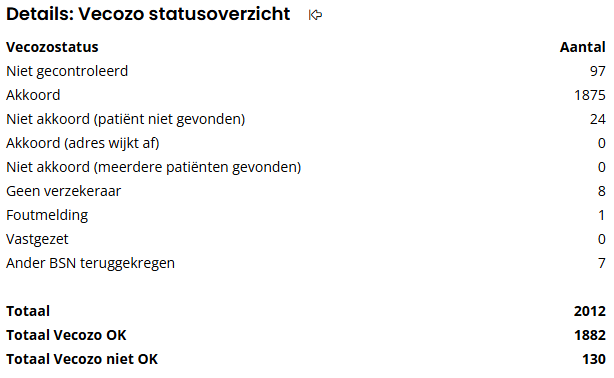The width and height of the screenshot is (614, 378).
Task: Click the Vastgezet status entry
Action: (37, 239)
